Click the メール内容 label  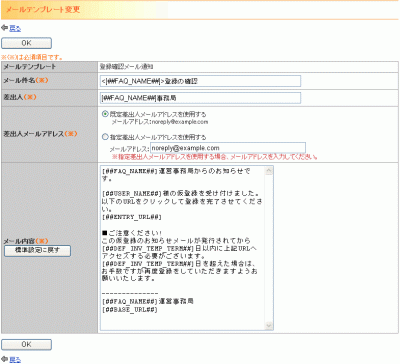[x=26, y=241]
